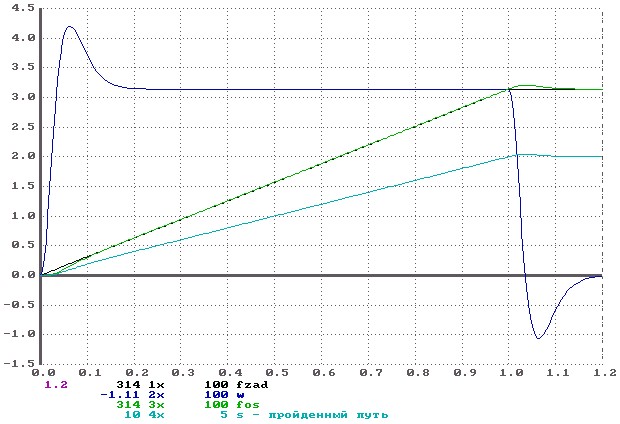The height and width of the screenshot is (424, 620).
Task: Click the '3x' channel label
Action: pyautogui.click(x=156, y=405)
